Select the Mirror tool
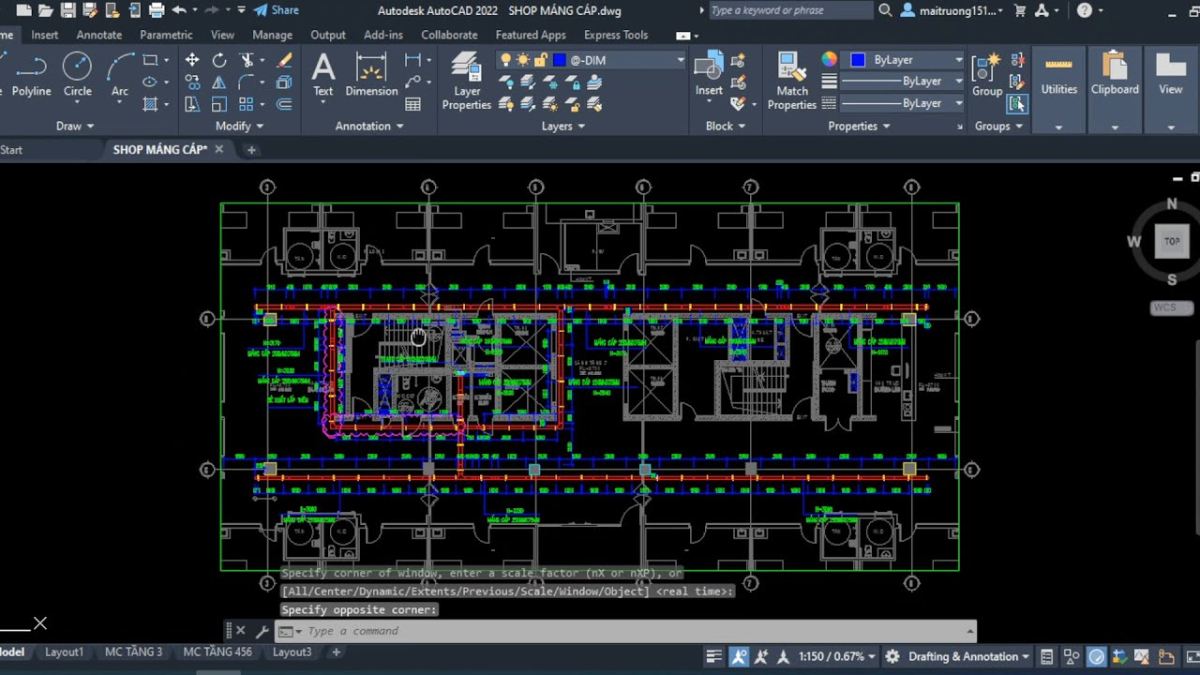This screenshot has width=1200, height=675. click(219, 82)
